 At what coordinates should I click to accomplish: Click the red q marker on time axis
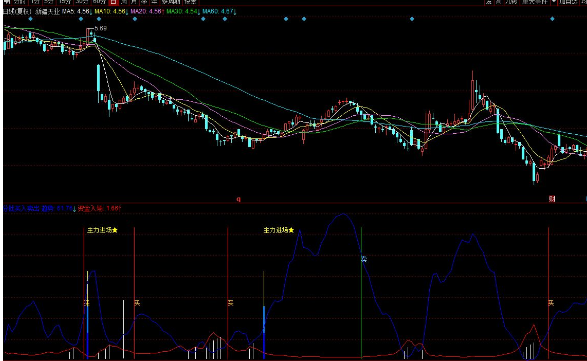point(238,200)
